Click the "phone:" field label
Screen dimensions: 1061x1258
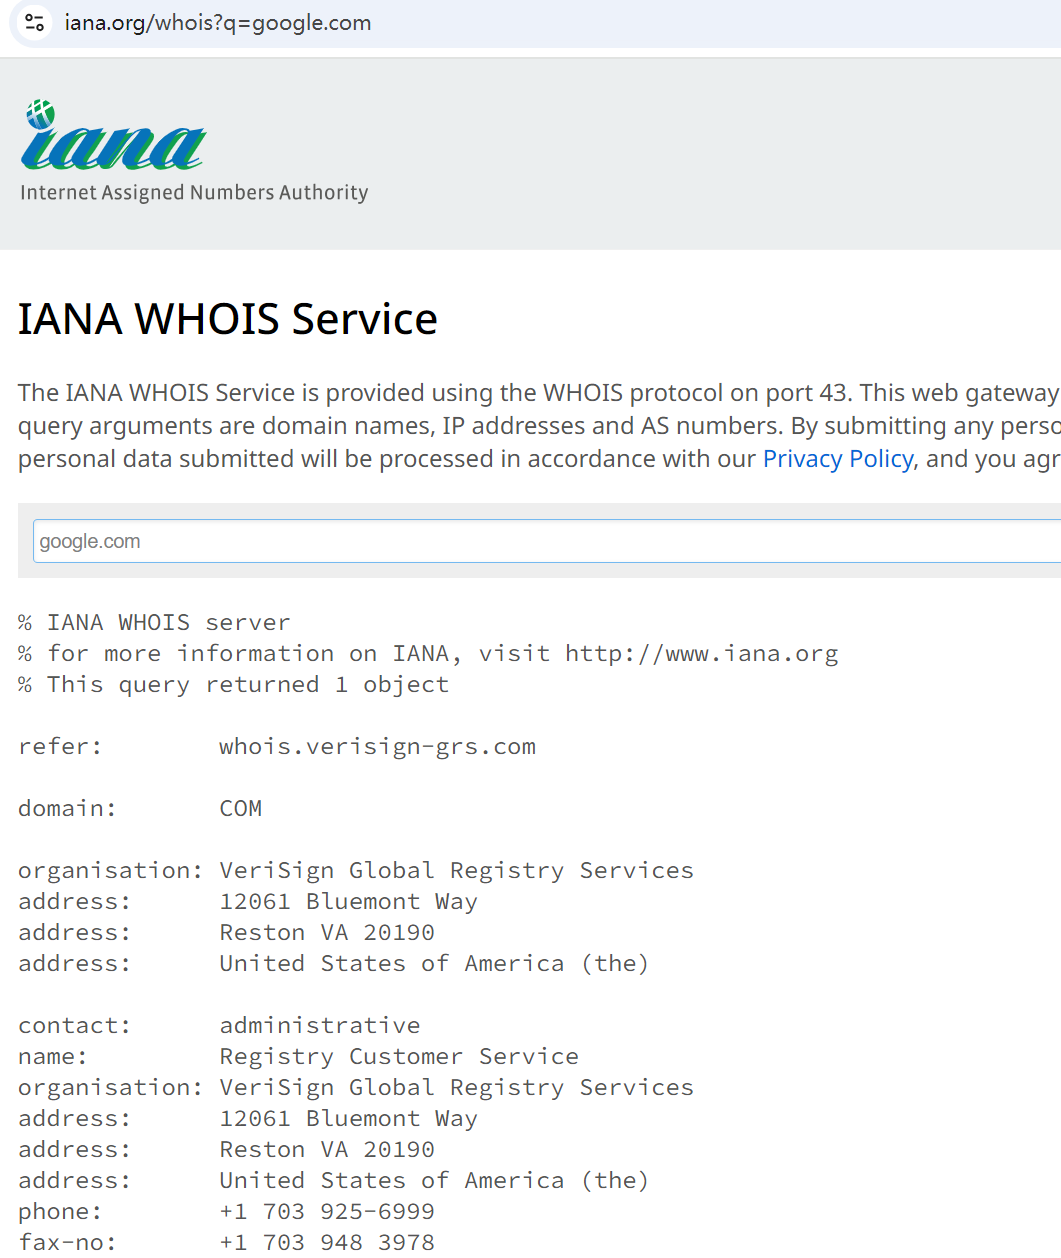click(x=60, y=1211)
